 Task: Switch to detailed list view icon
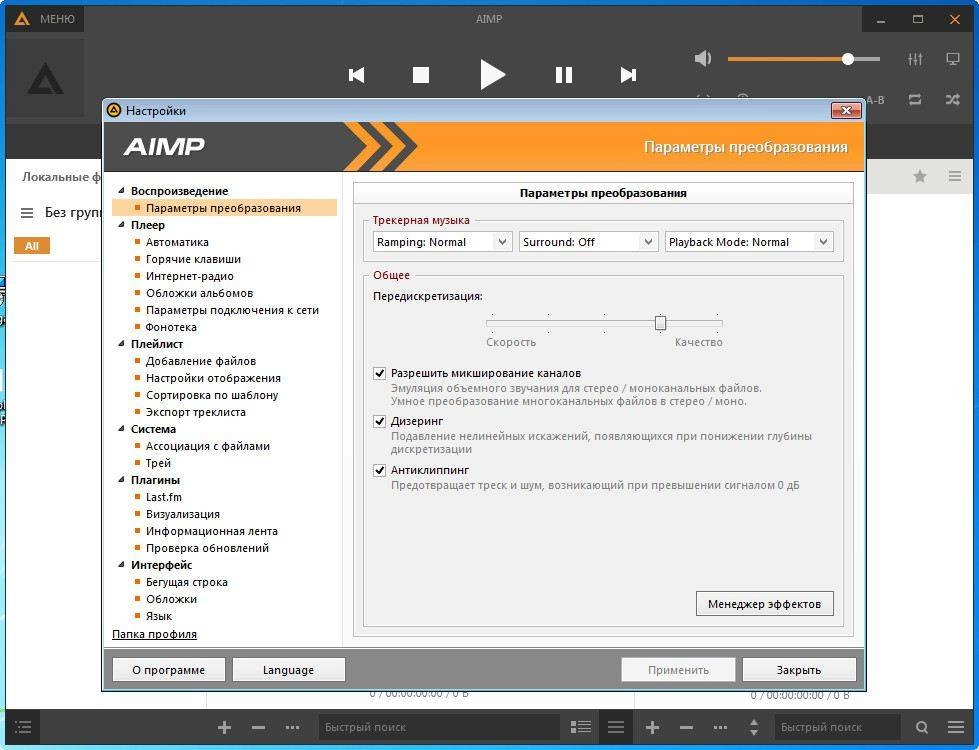coord(581,727)
